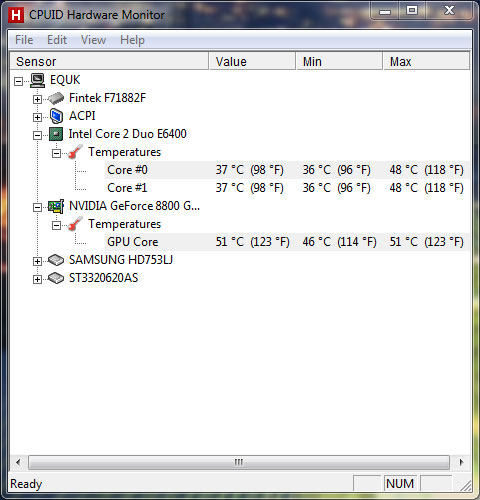Collapse the Intel Core 2 Duo E6400 node
480x500 pixels.
37,135
